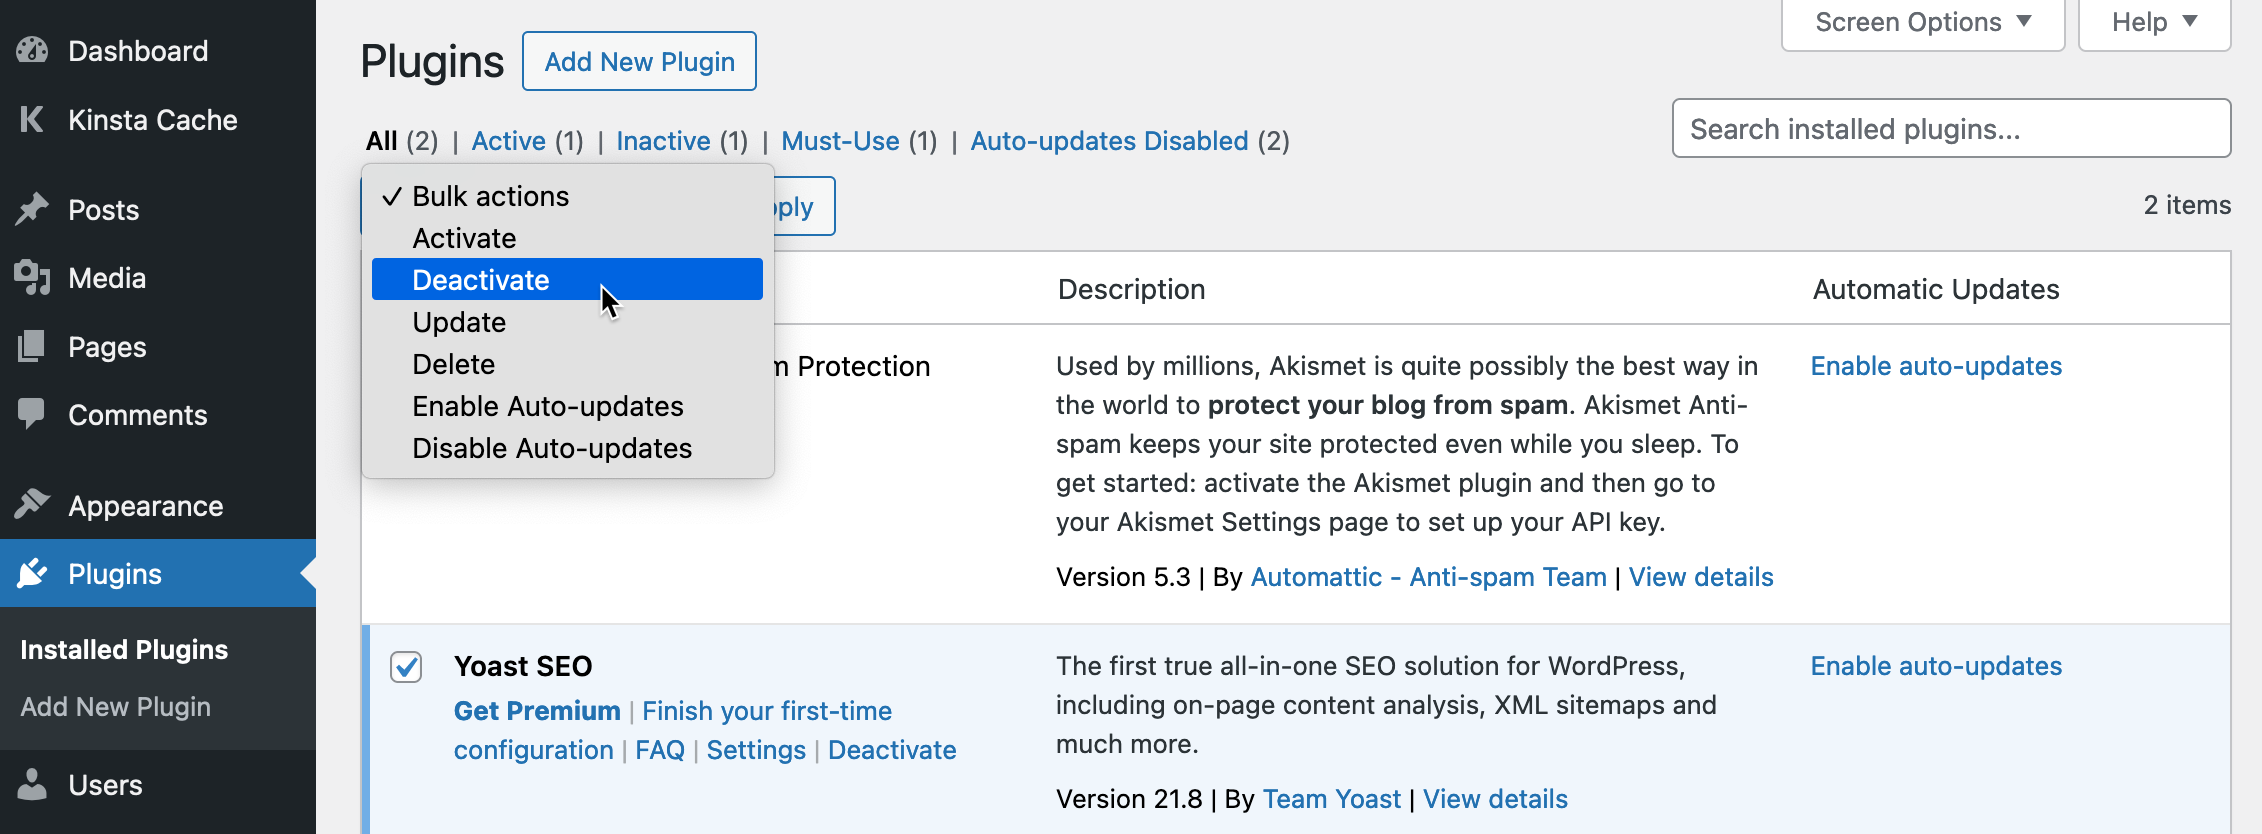Open Yoast SEO FAQ link
This screenshot has width=2262, height=834.
click(660, 750)
